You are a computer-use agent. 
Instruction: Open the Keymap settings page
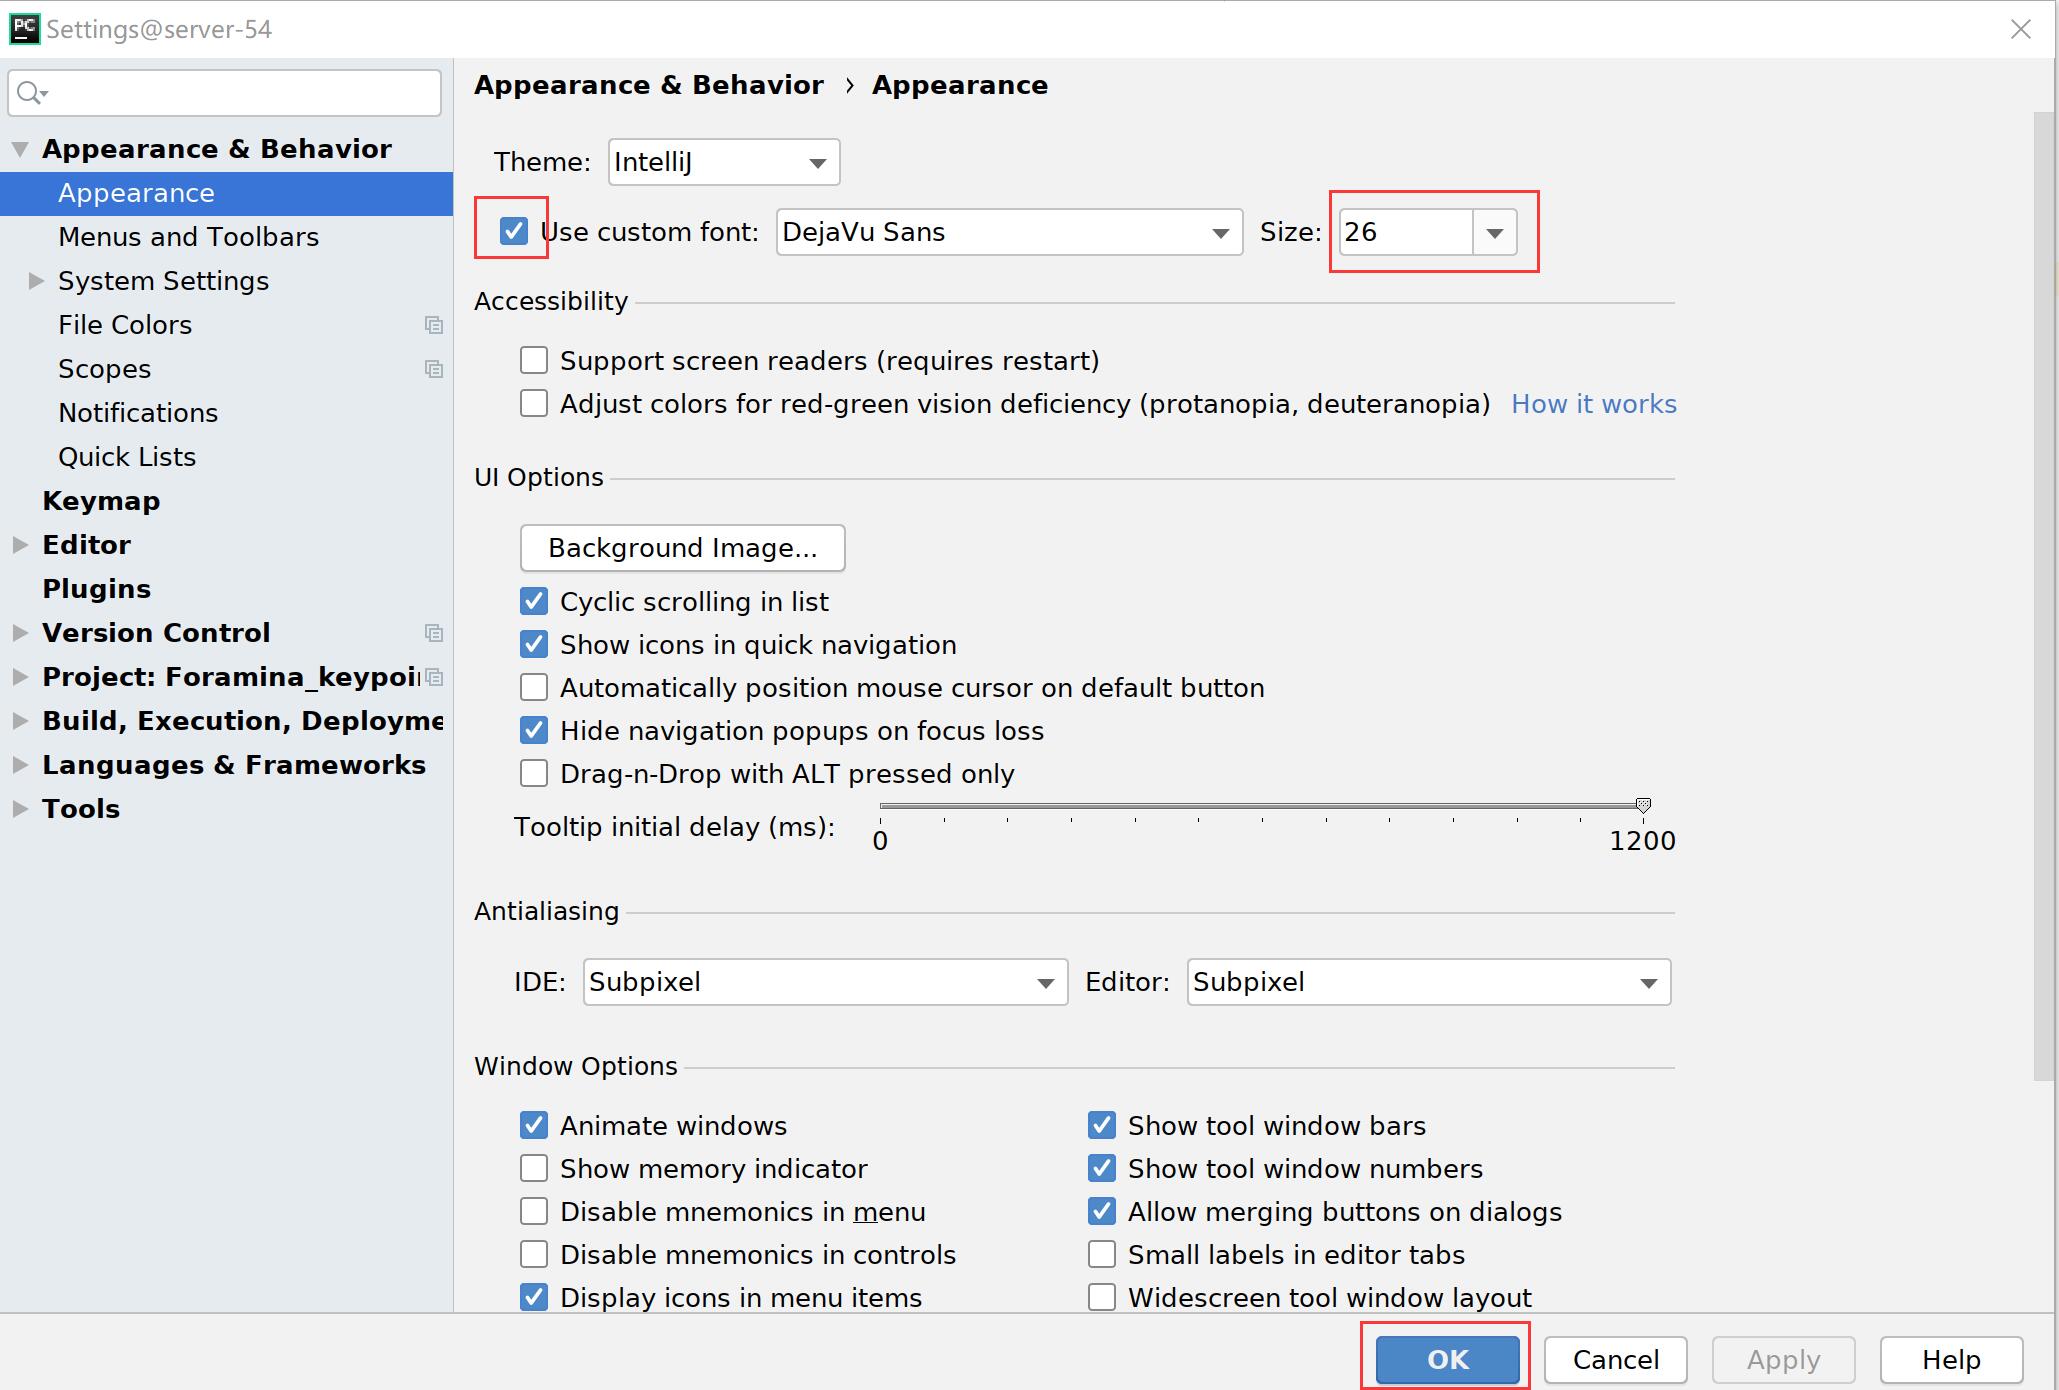click(100, 500)
